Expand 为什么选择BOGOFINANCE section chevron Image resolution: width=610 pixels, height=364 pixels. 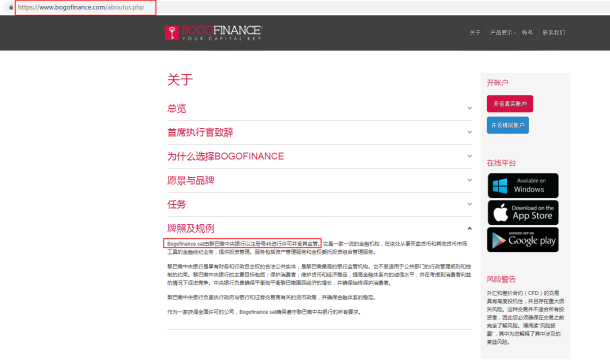pyautogui.click(x=470, y=156)
